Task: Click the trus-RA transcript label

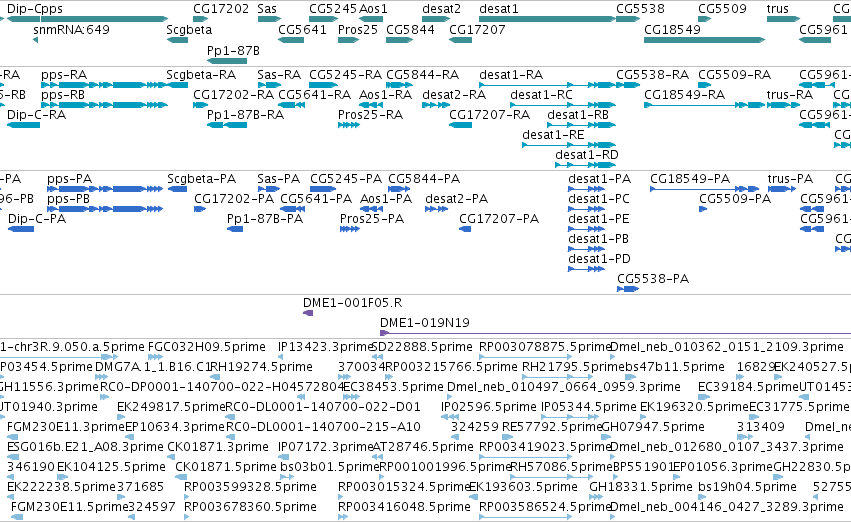Action: pos(790,94)
